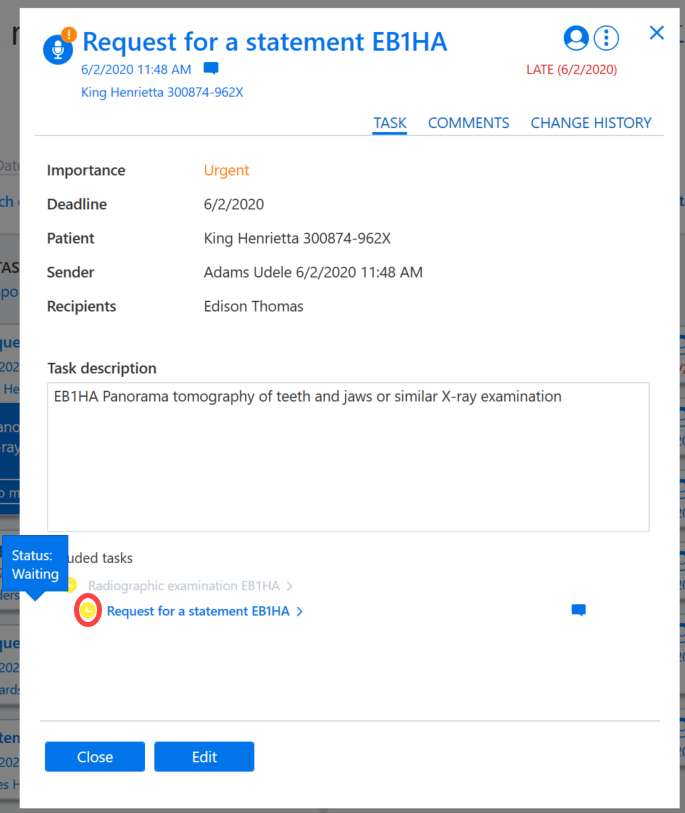Click comment icon beside included statement task
The width and height of the screenshot is (685, 813).
(x=578, y=610)
